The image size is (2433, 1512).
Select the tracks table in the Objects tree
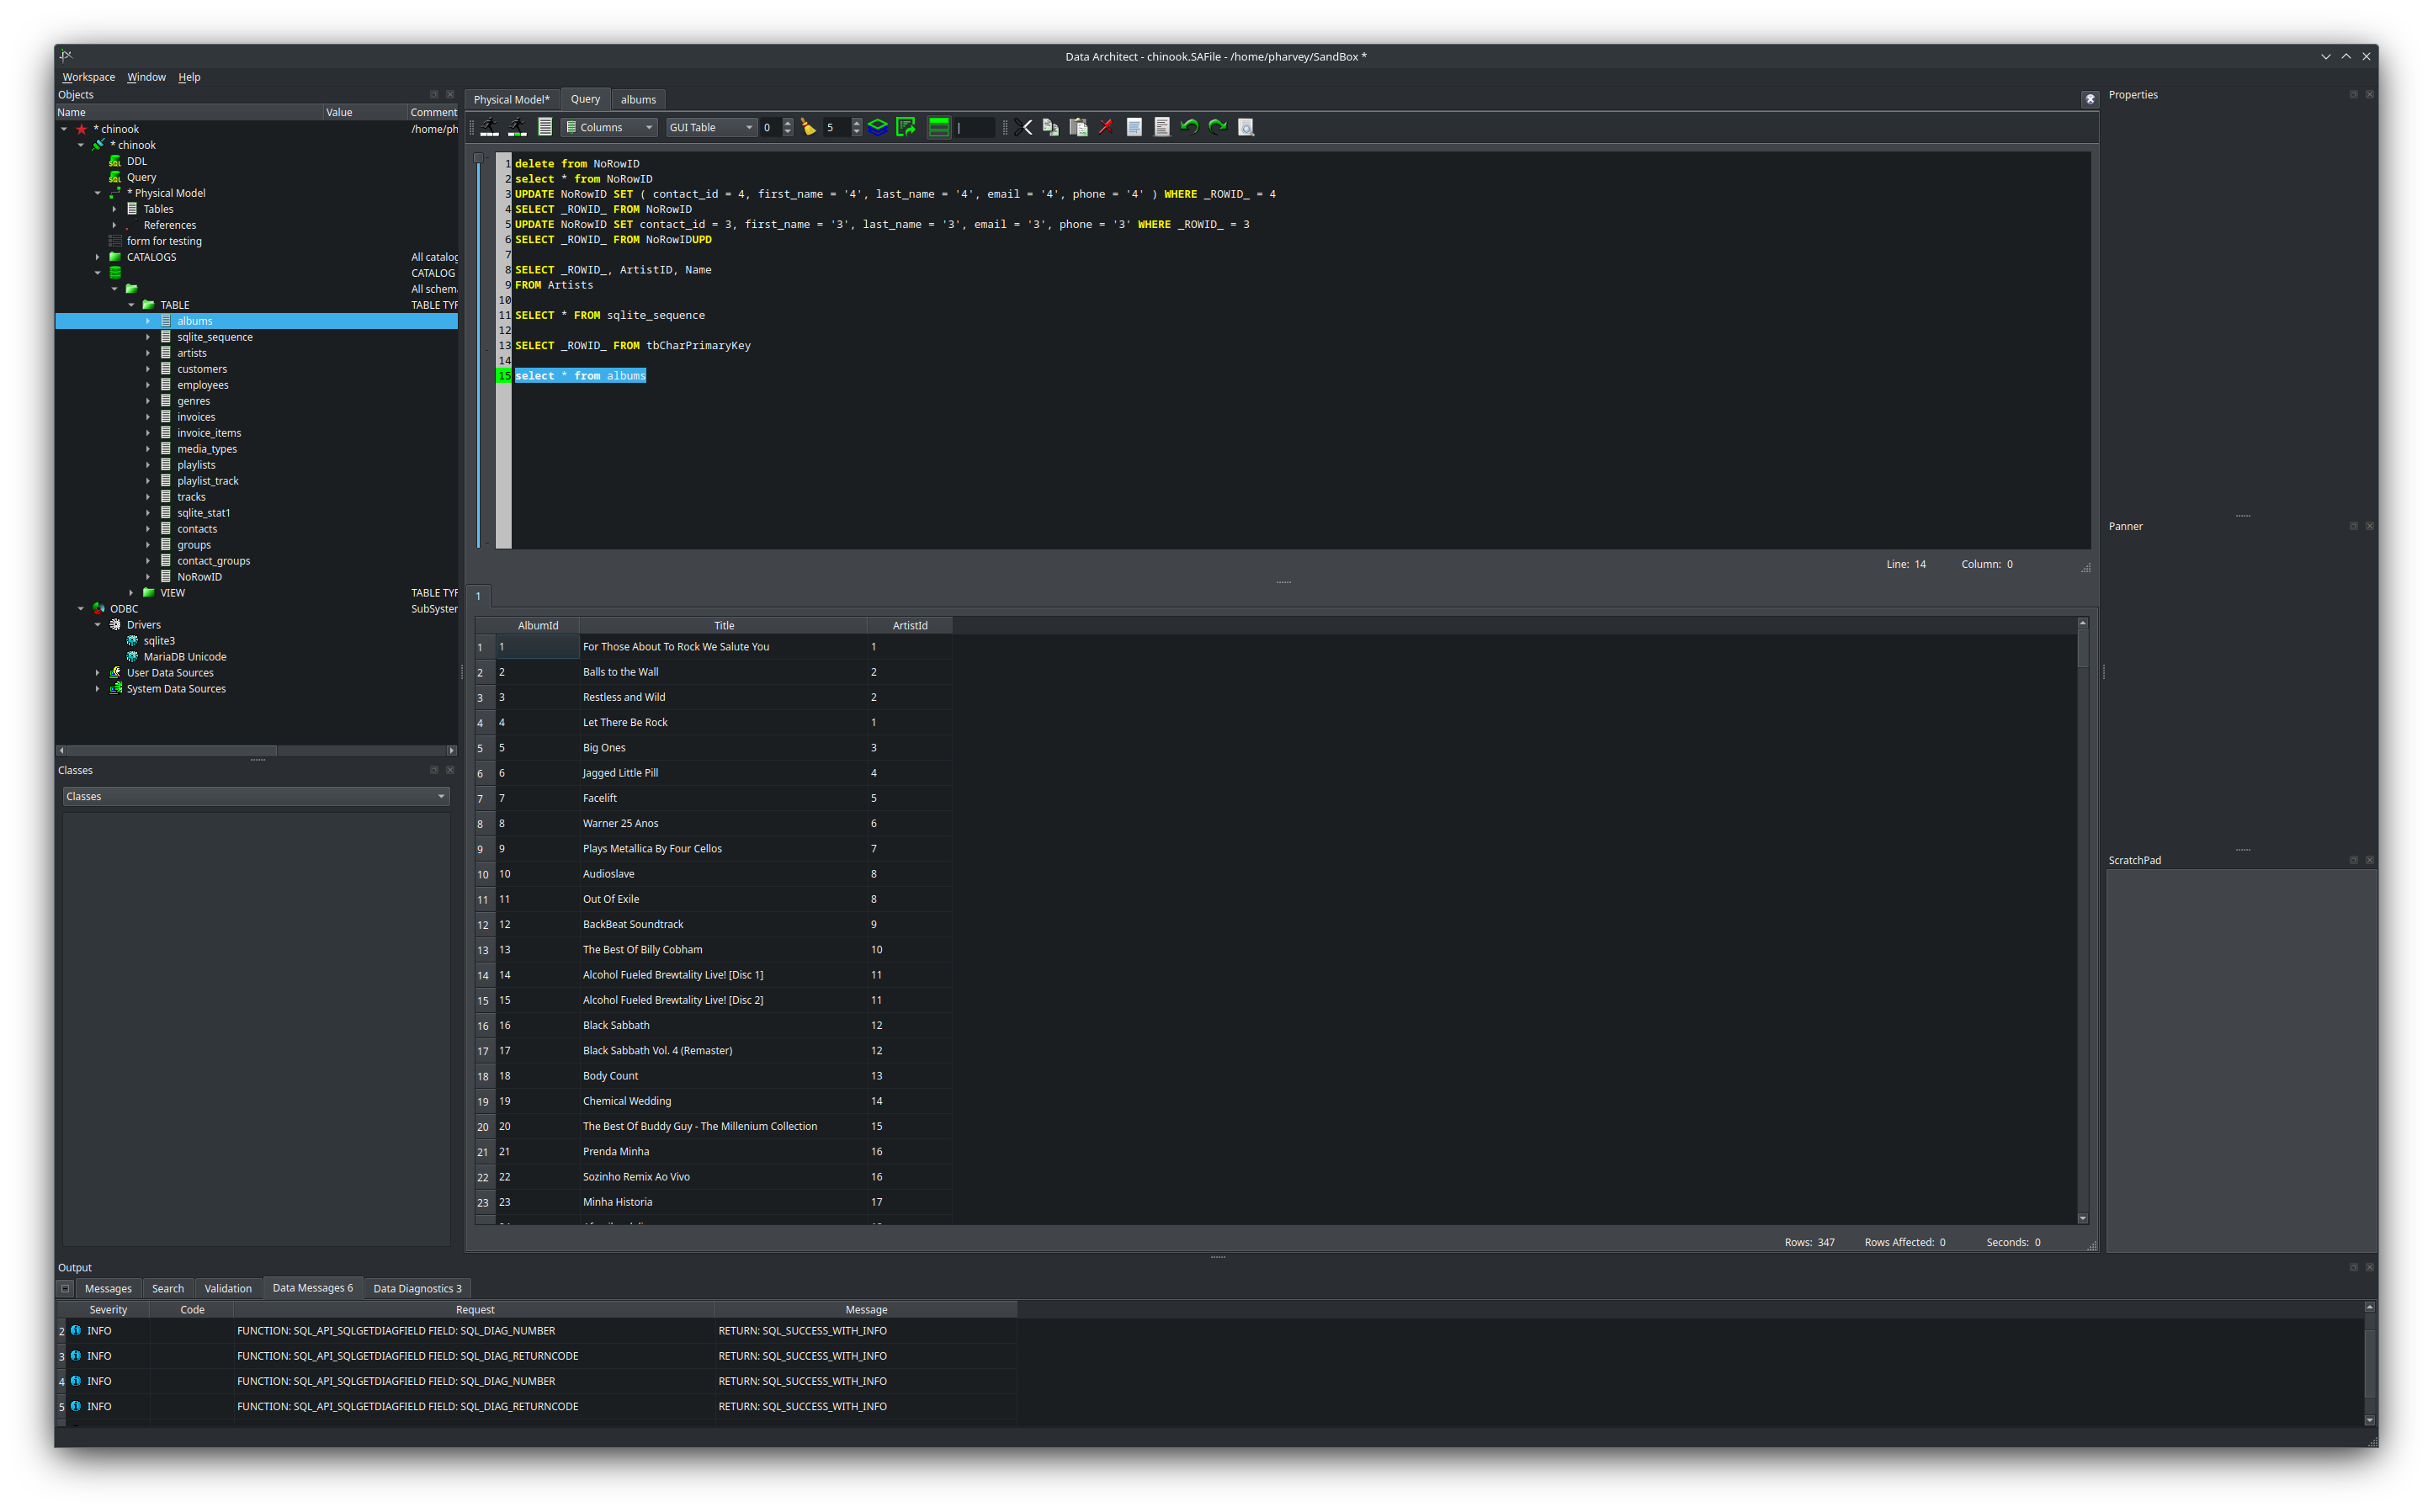coord(190,496)
